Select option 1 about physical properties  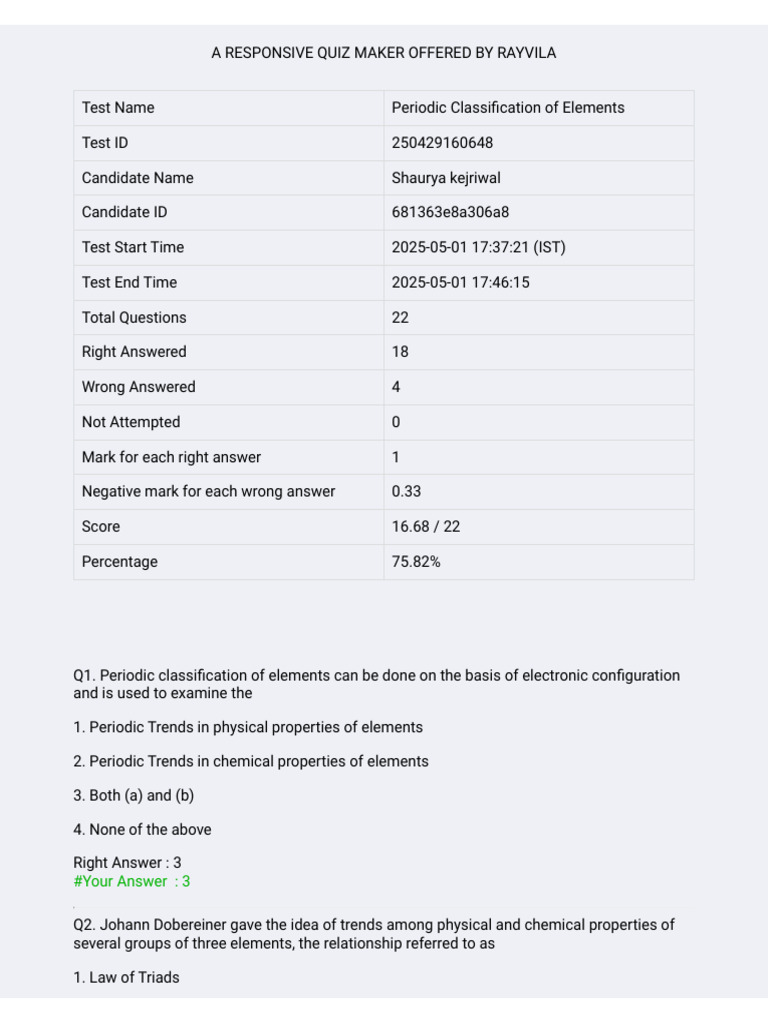(x=248, y=728)
